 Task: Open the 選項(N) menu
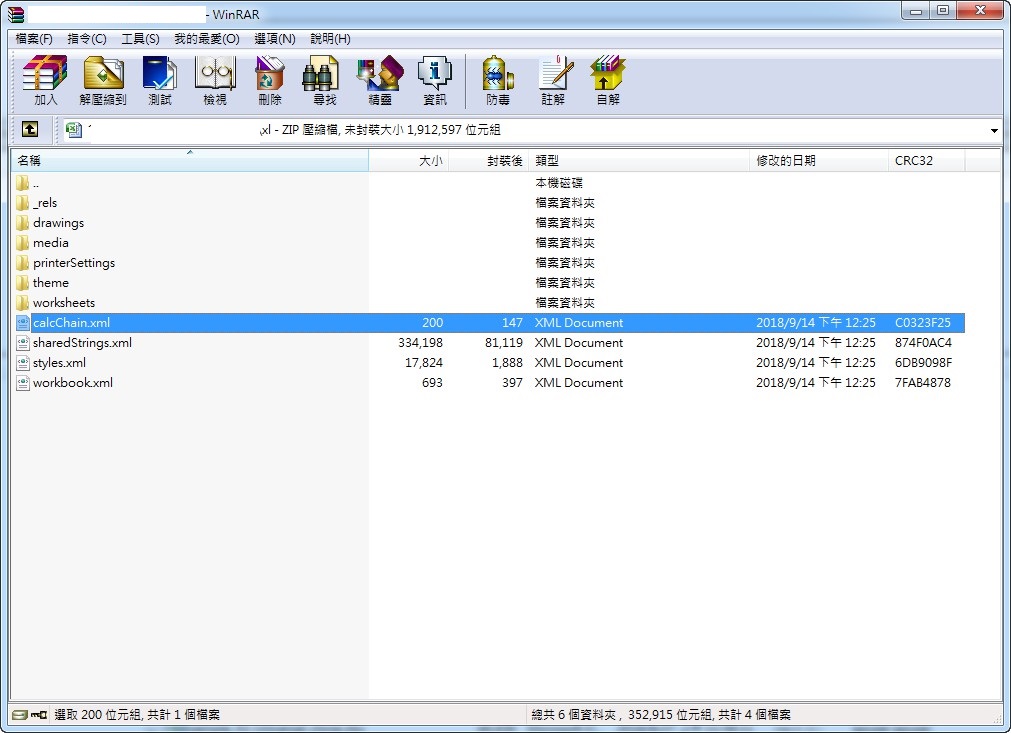click(x=275, y=39)
